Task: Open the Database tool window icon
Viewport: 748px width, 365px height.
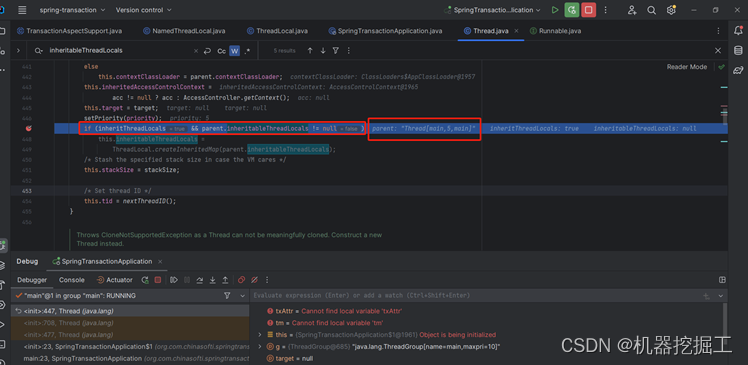Action: click(x=738, y=51)
